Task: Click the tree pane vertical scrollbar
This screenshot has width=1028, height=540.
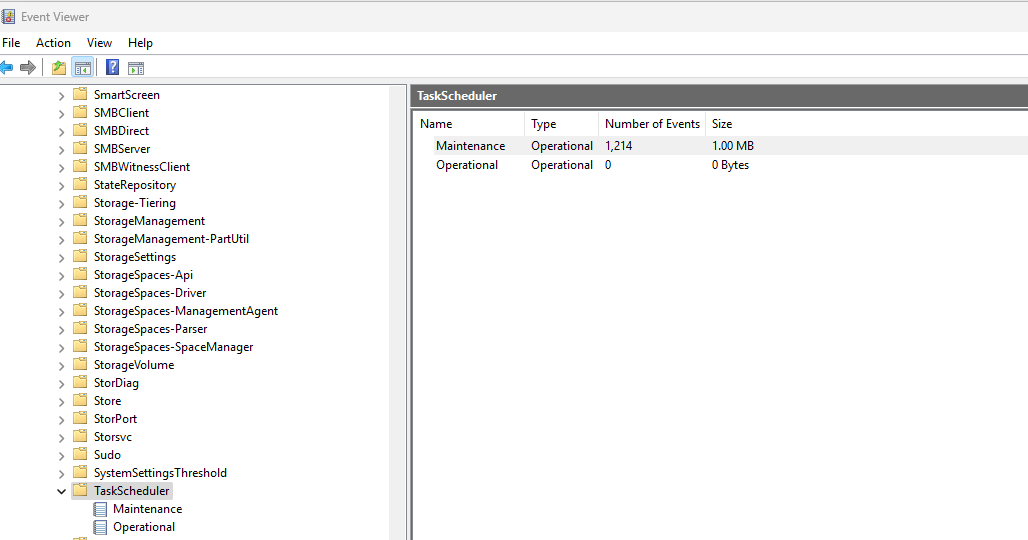Action: 397,313
